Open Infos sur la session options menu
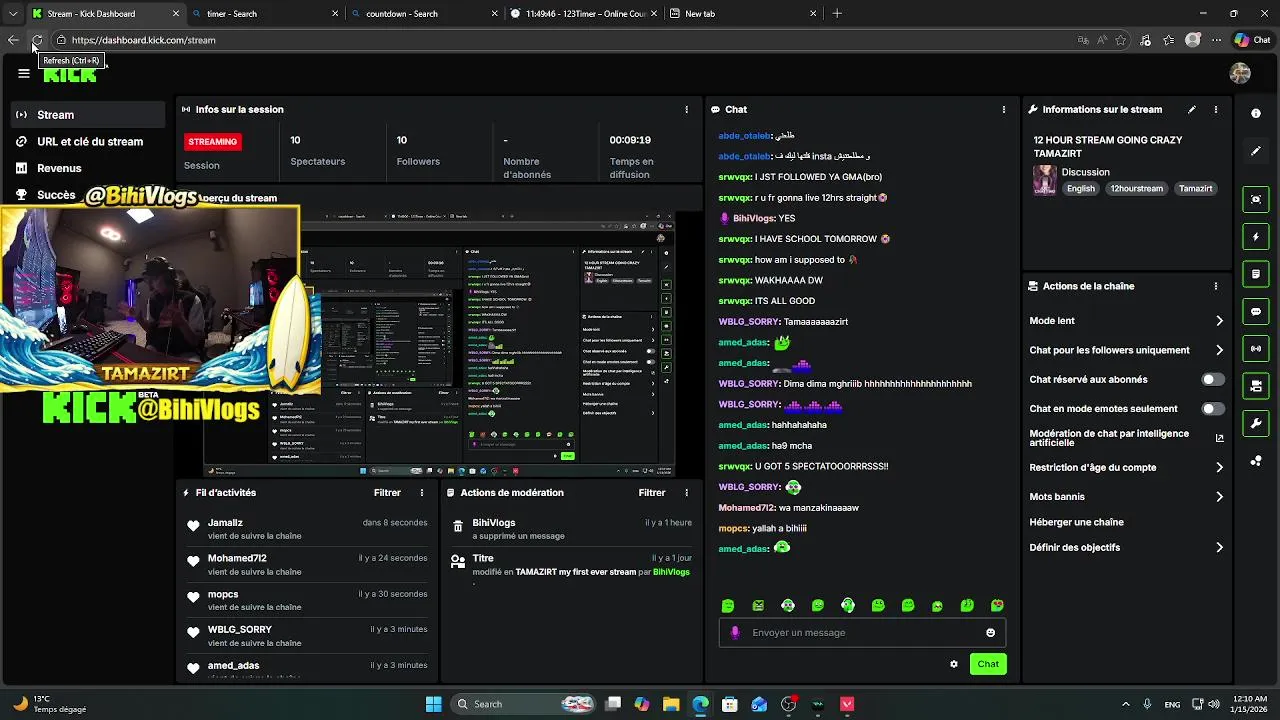Screen dimensions: 1280x720 click(x=686, y=109)
